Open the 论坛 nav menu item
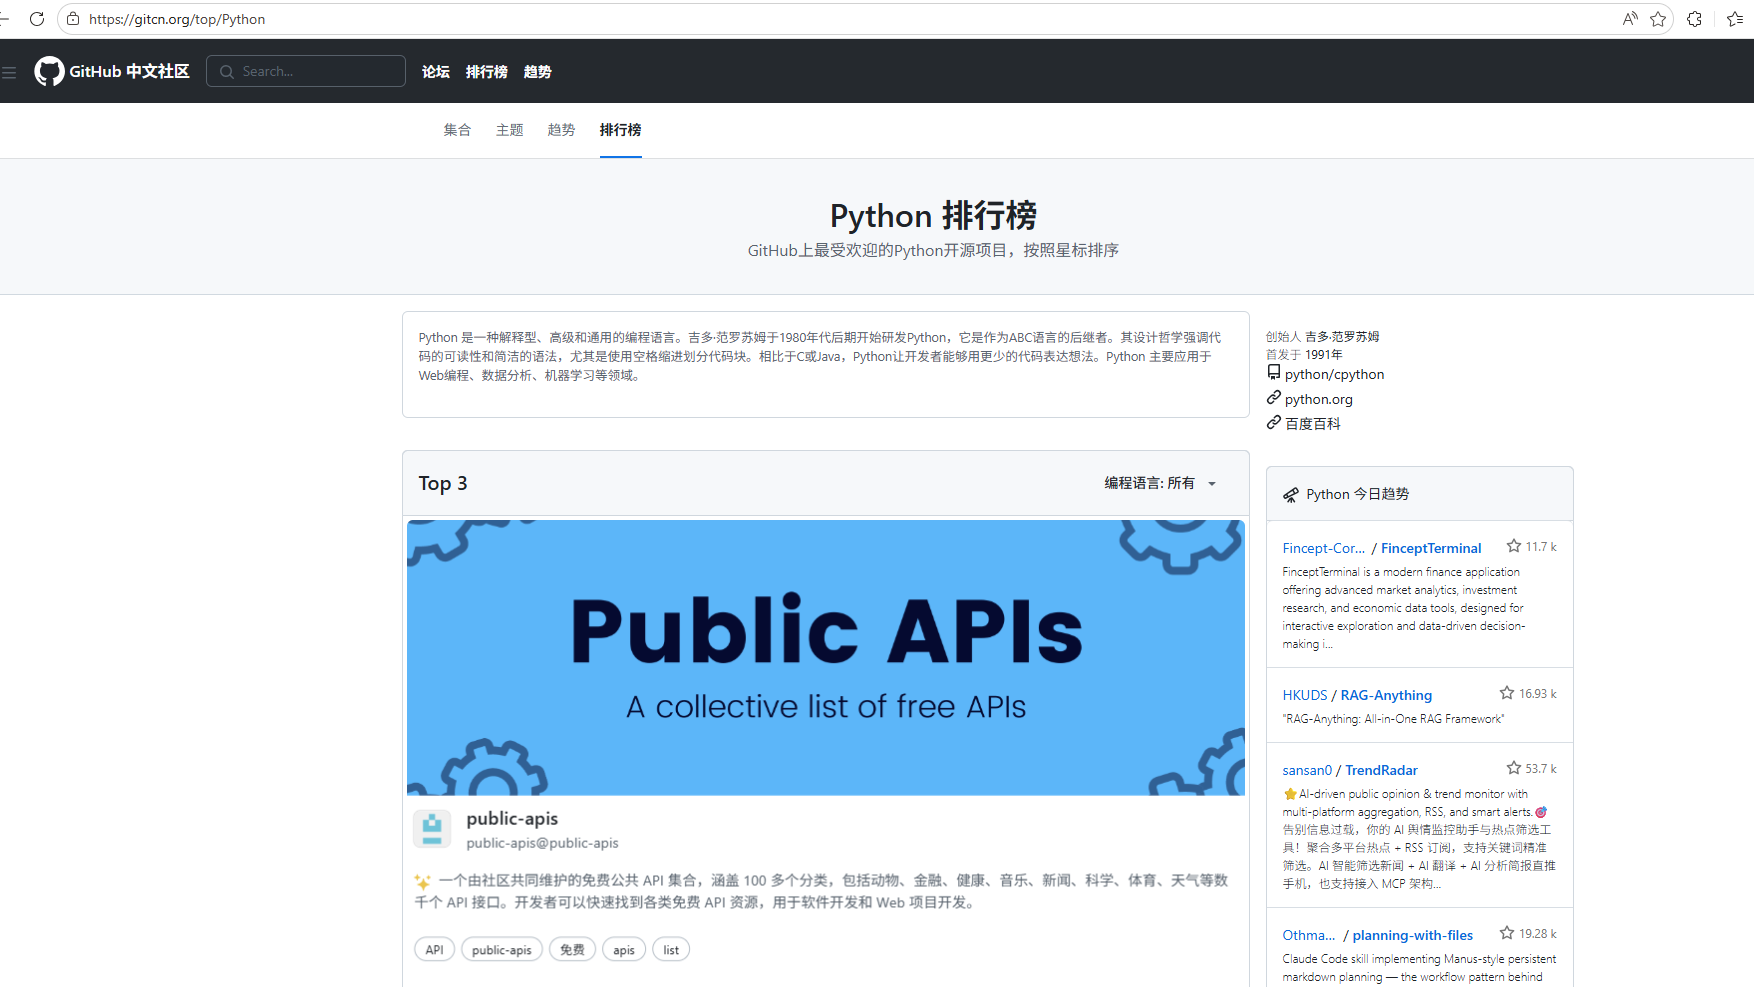This screenshot has height=987, width=1754. (x=436, y=72)
